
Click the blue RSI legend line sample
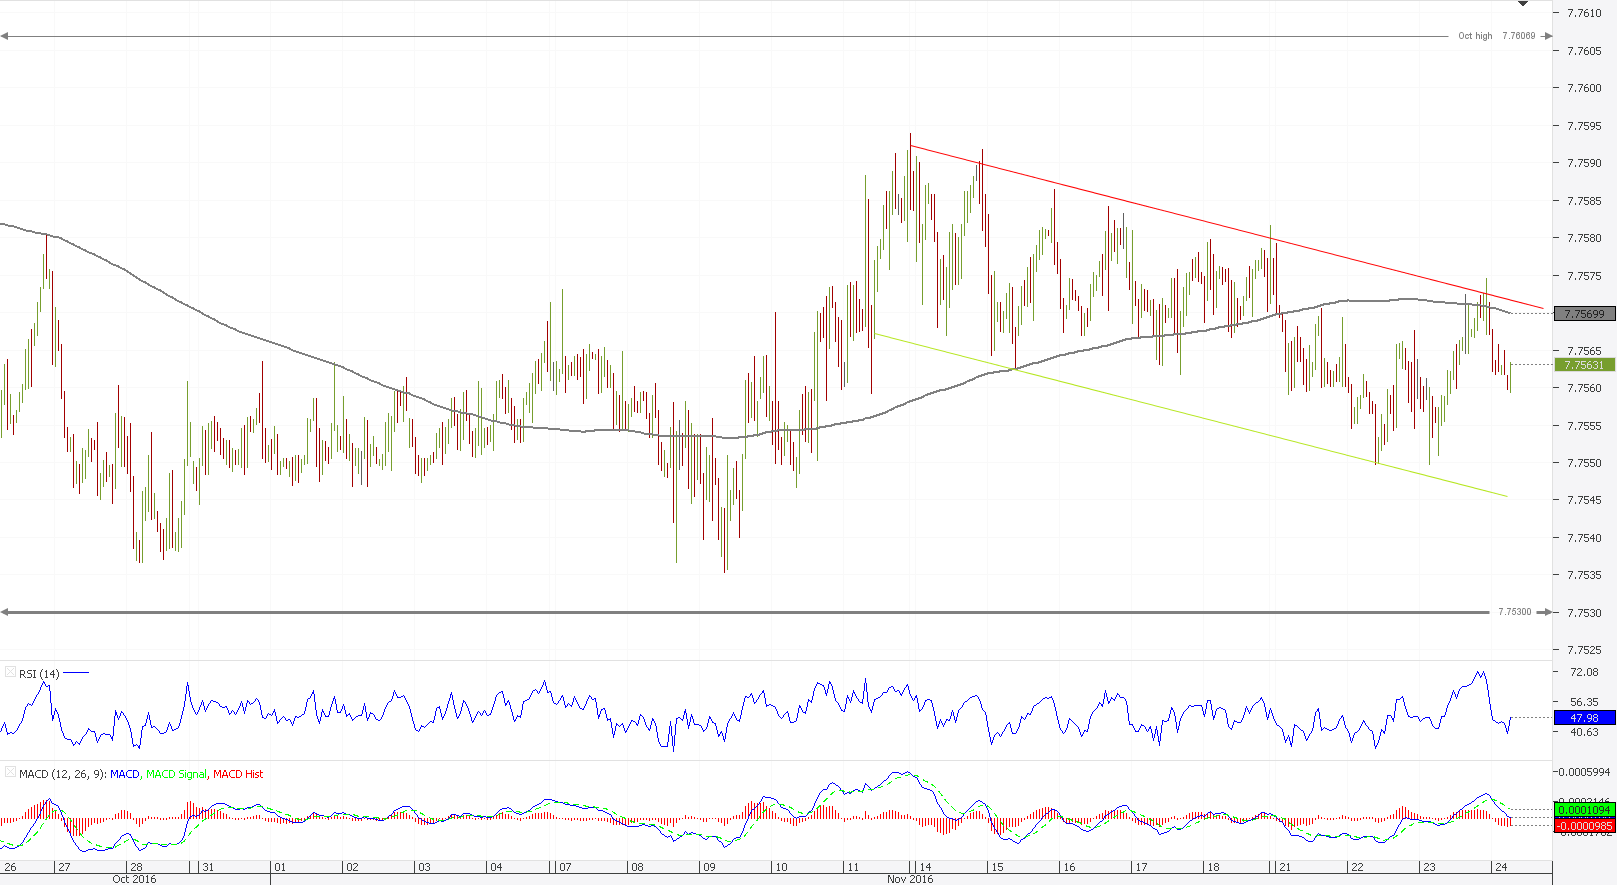tap(77, 673)
